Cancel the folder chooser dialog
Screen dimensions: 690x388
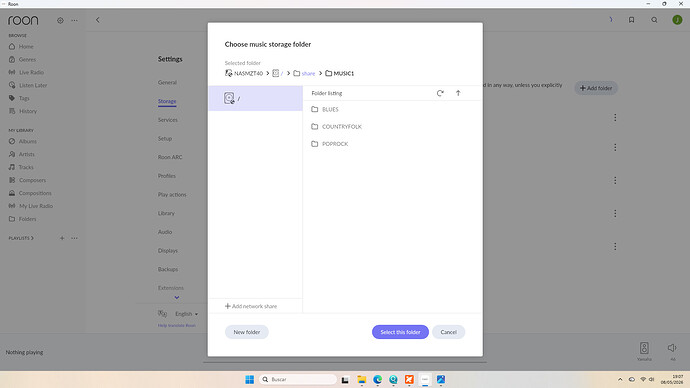click(x=448, y=332)
